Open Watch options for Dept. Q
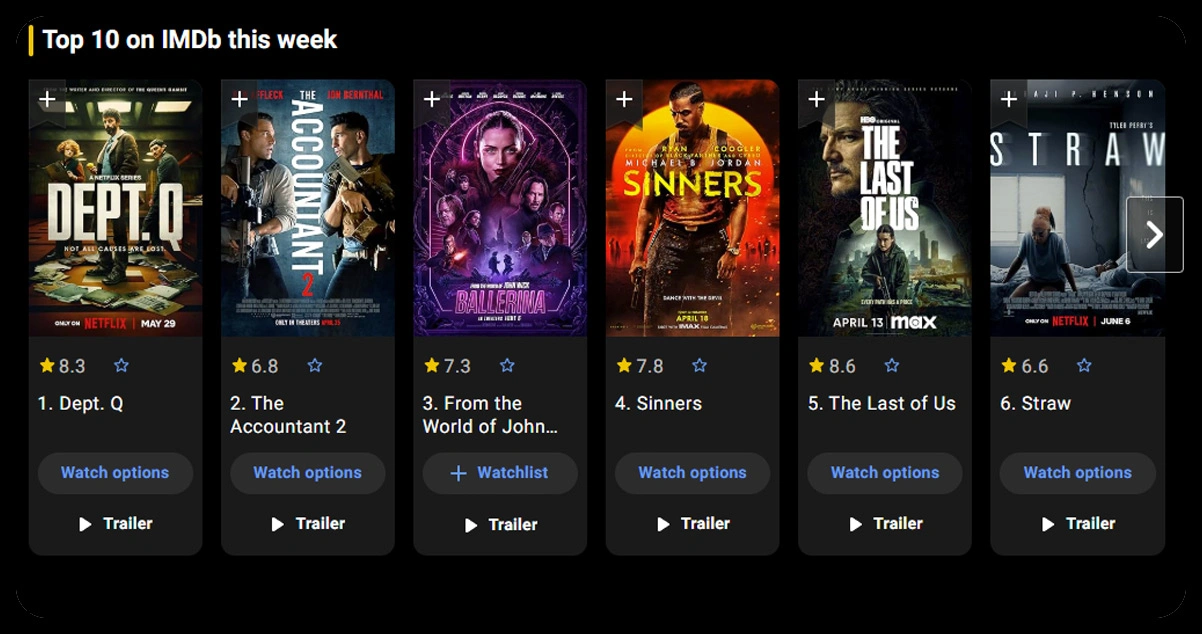Image resolution: width=1202 pixels, height=634 pixels. 115,473
